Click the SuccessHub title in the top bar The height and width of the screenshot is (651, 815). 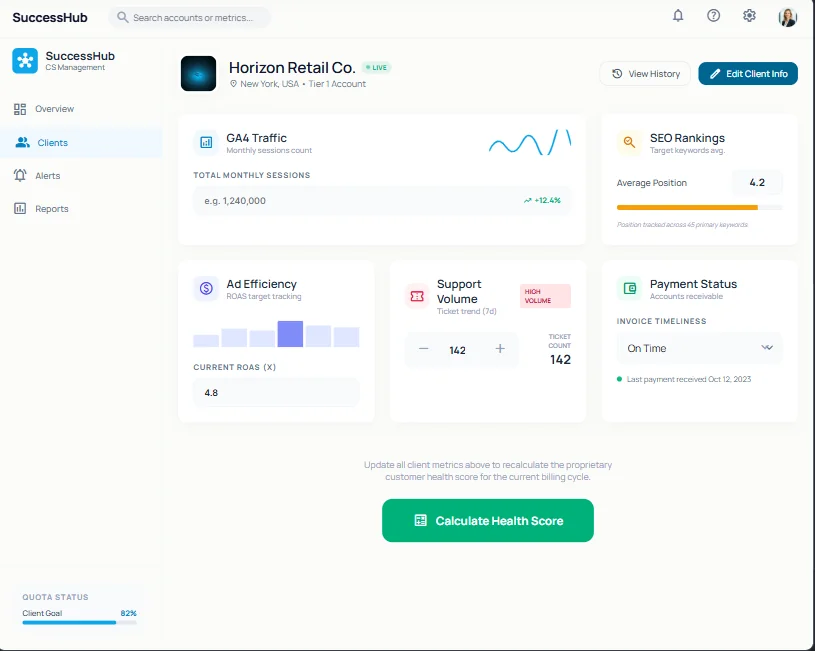pyautogui.click(x=50, y=18)
